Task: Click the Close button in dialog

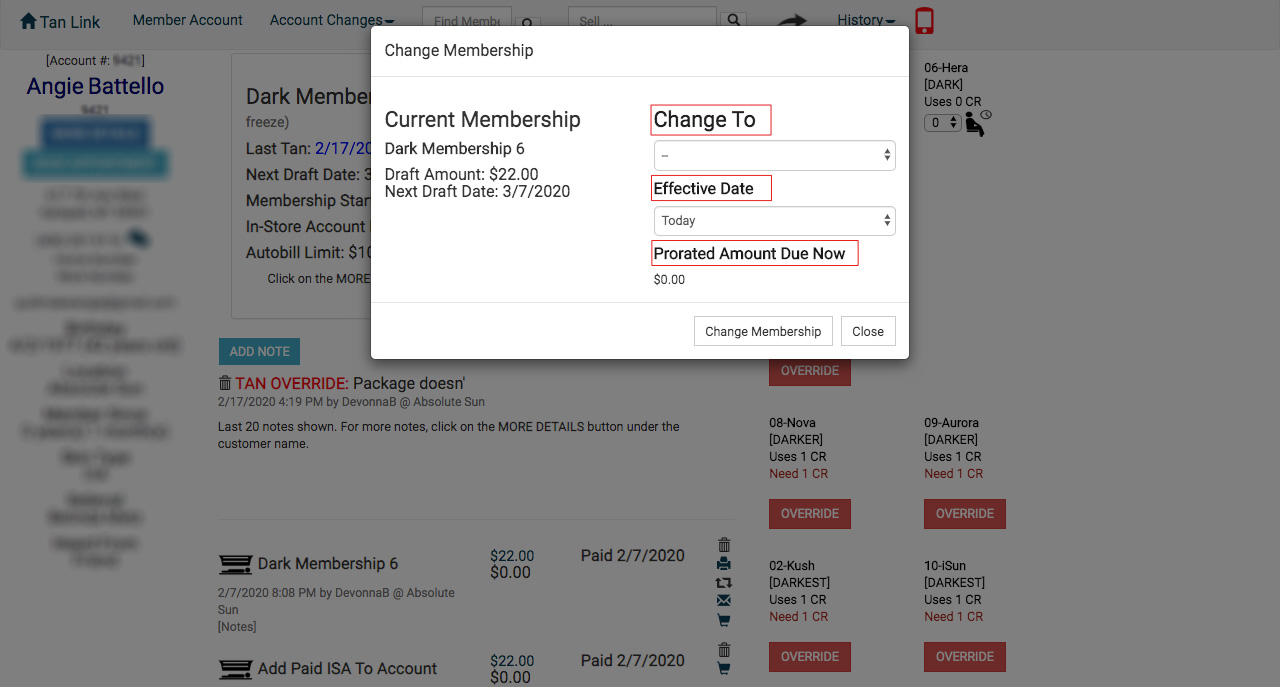Action: click(868, 331)
